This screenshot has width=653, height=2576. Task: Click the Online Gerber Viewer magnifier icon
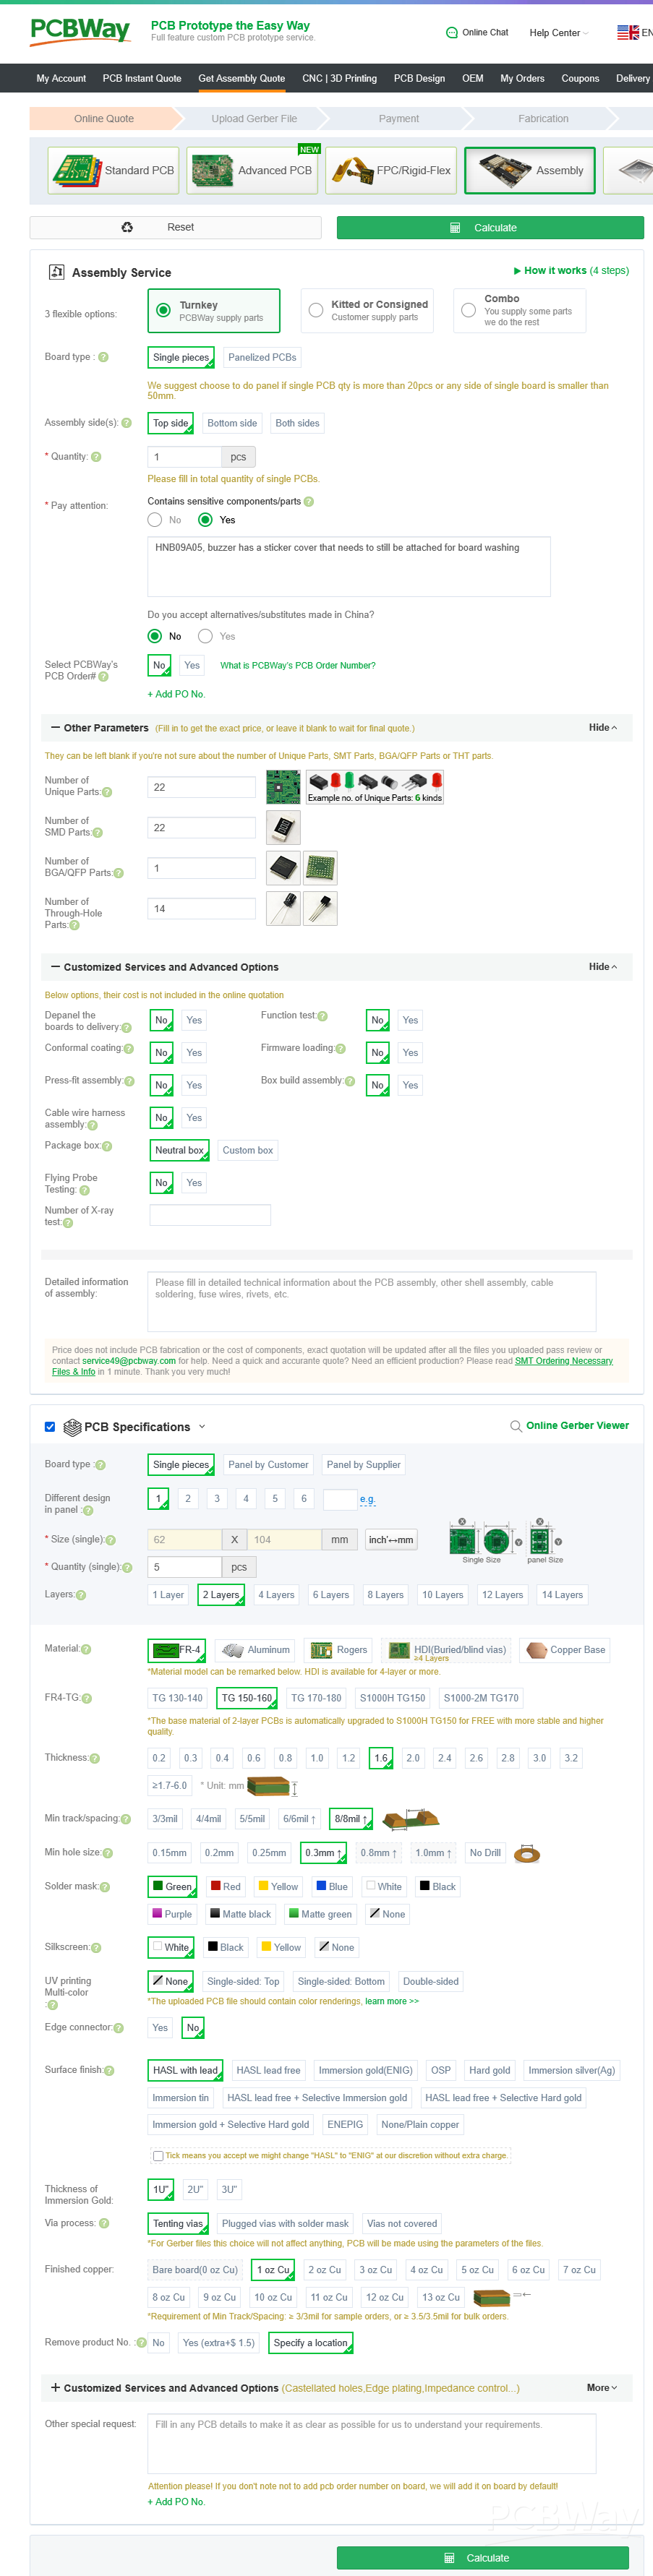(x=515, y=1426)
